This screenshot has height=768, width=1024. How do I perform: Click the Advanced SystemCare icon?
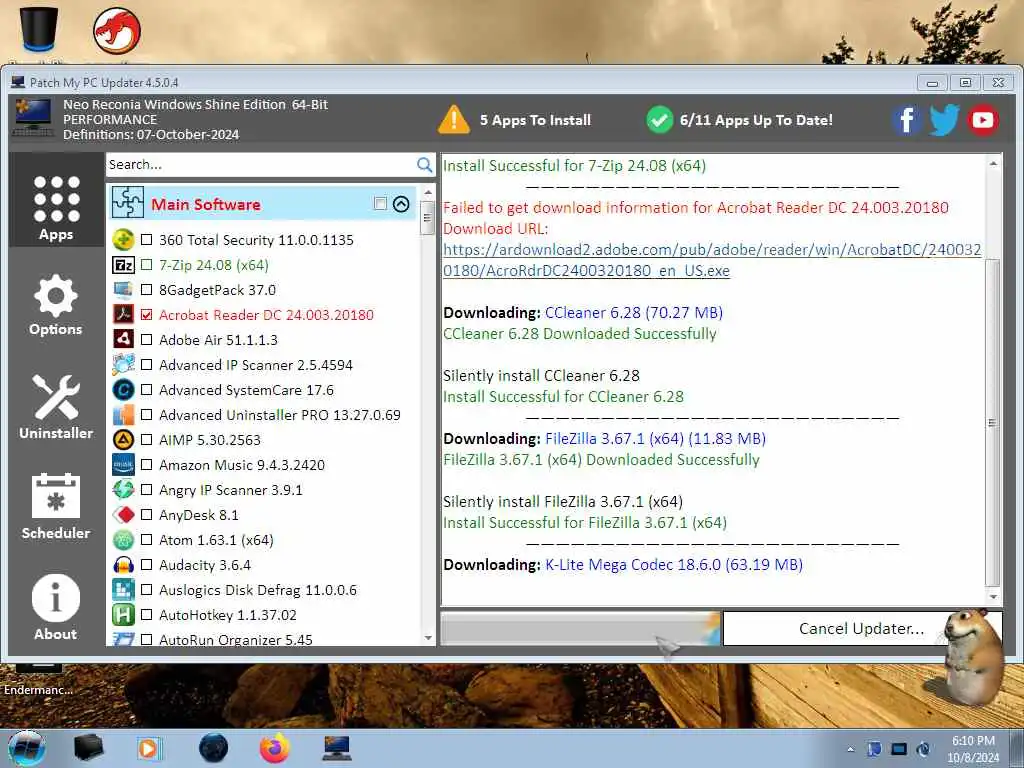coord(123,390)
